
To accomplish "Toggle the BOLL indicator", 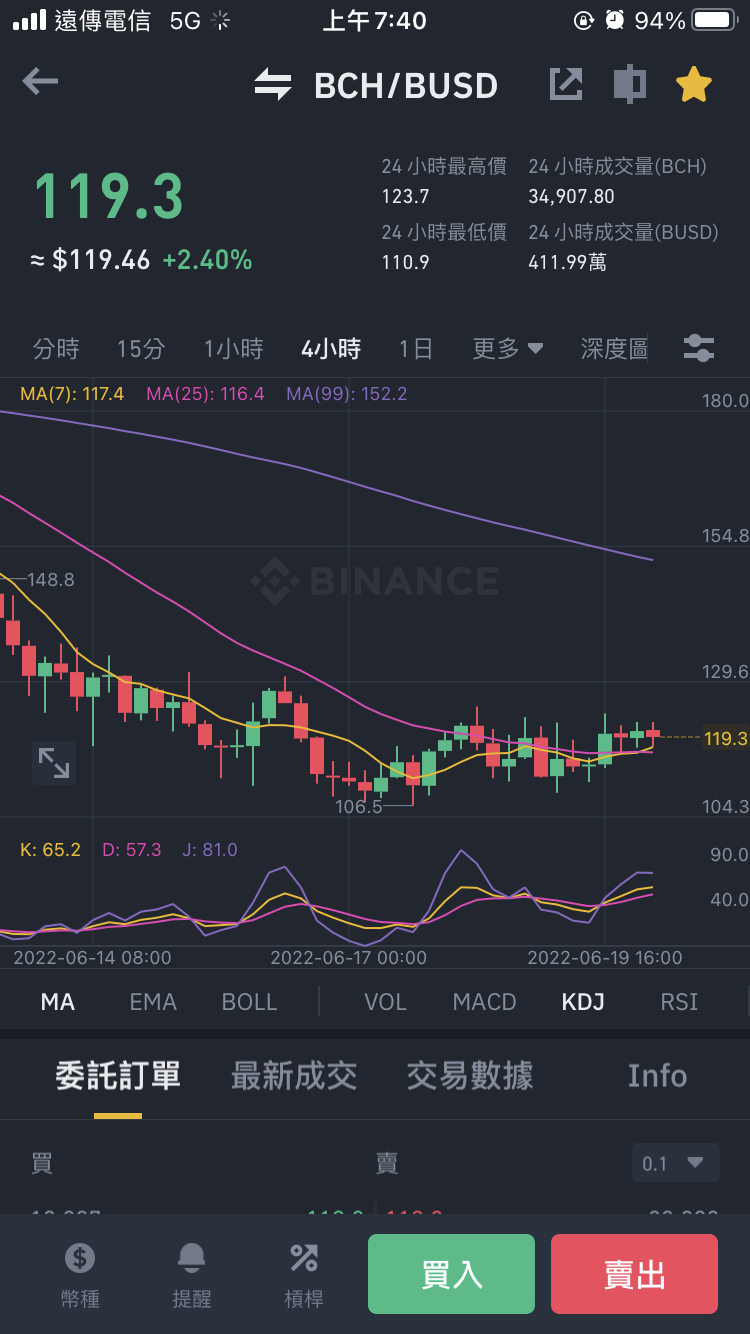I will click(249, 1001).
